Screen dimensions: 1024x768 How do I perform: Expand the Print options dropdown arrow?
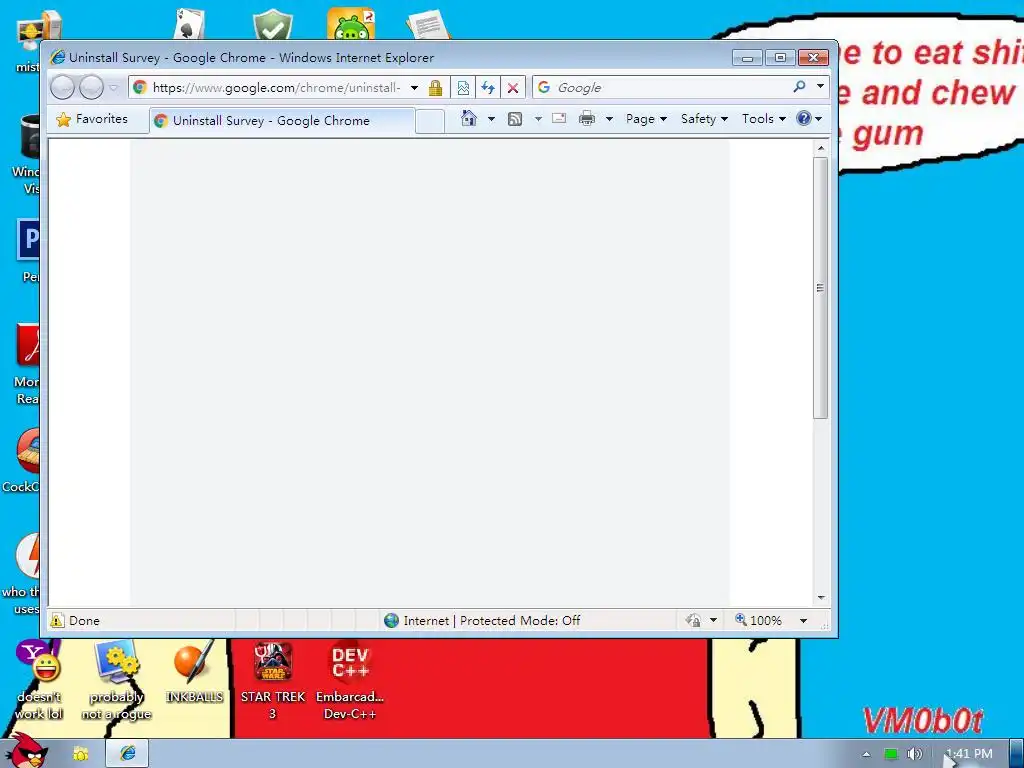[609, 119]
